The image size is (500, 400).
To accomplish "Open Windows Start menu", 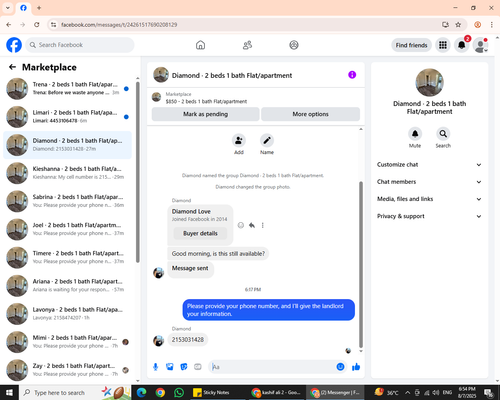I will tap(9, 393).
